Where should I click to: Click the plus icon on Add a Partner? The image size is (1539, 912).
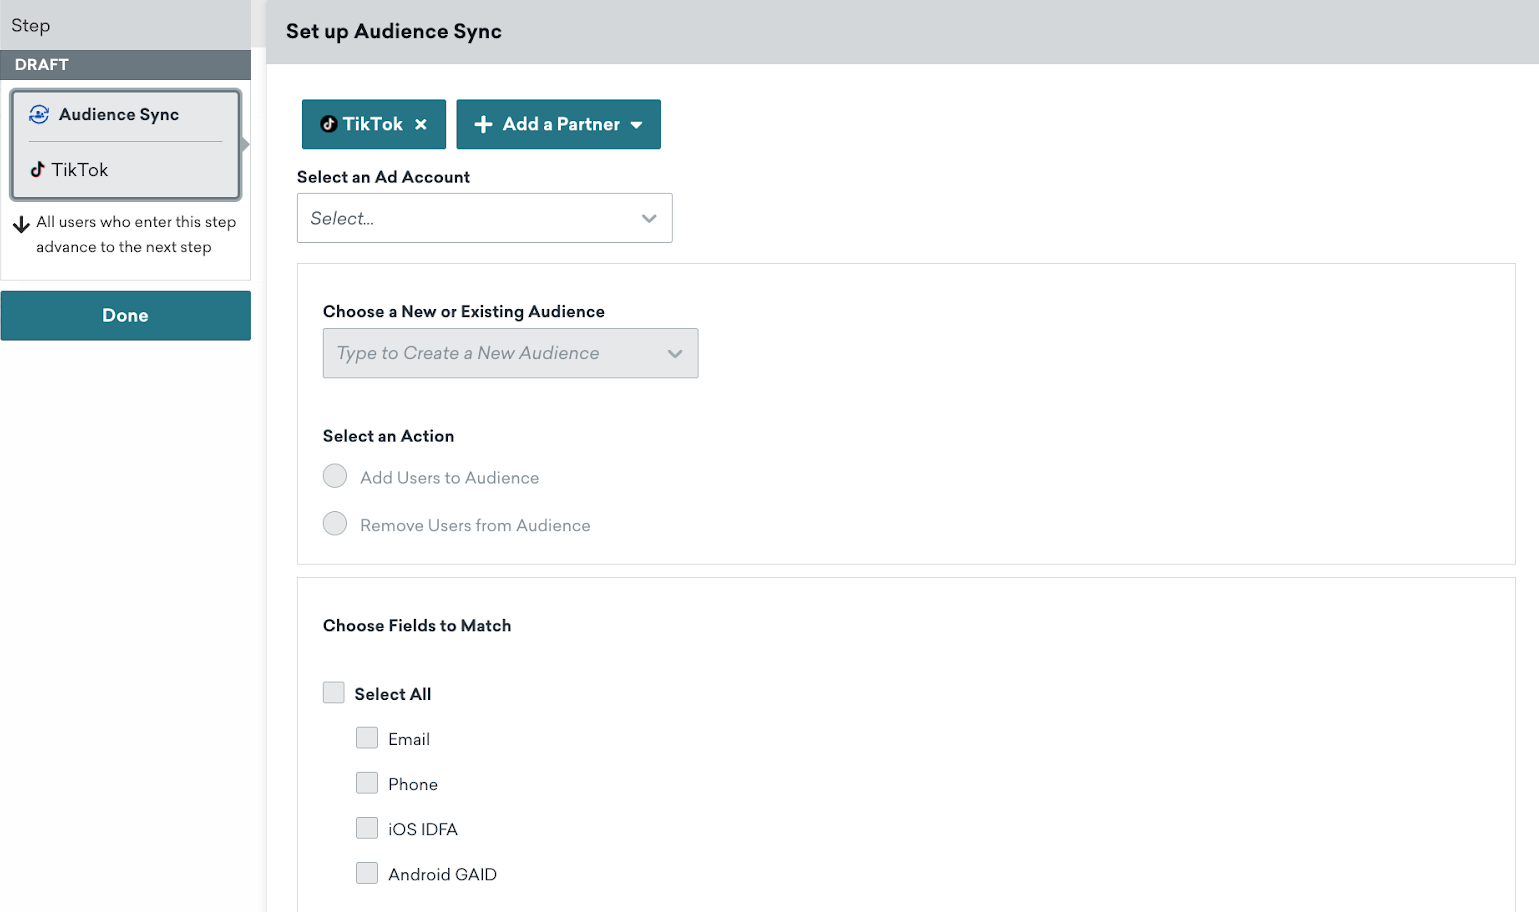pyautogui.click(x=483, y=124)
